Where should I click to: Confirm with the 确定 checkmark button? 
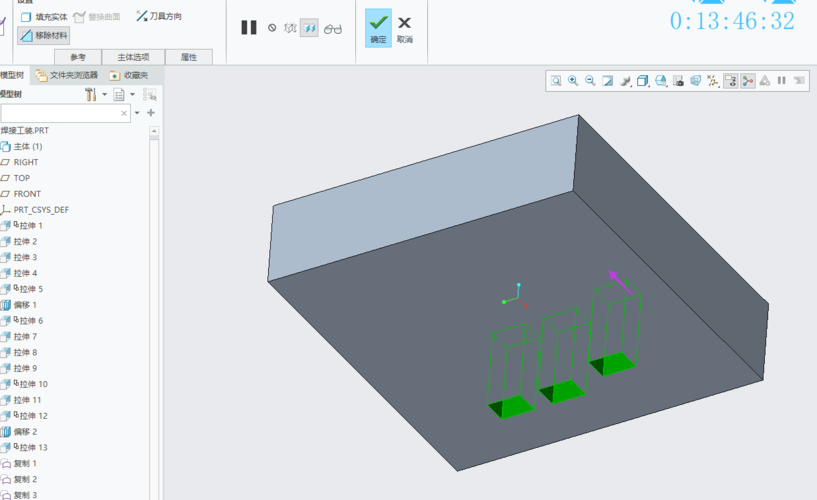click(x=378, y=28)
